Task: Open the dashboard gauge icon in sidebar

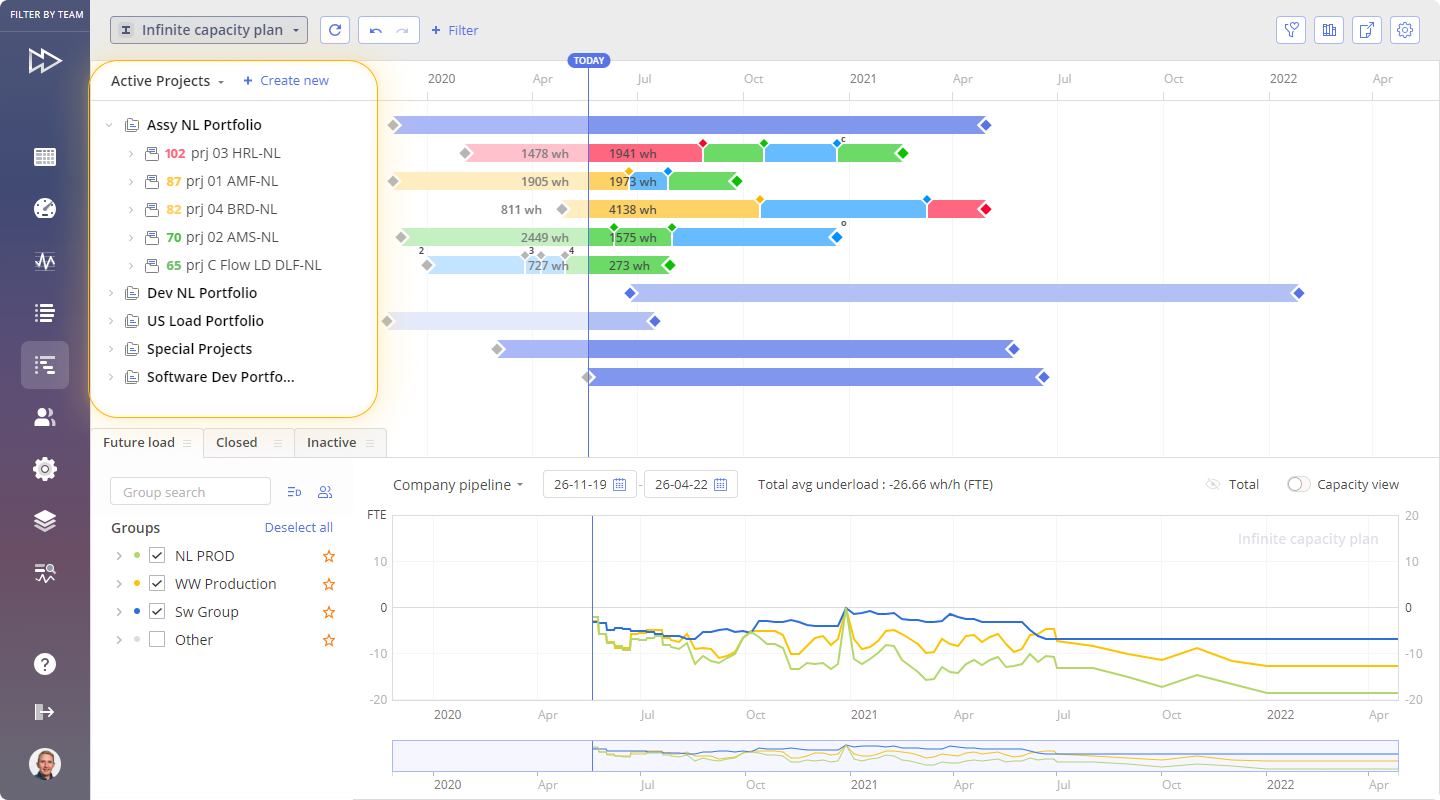Action: [x=45, y=208]
